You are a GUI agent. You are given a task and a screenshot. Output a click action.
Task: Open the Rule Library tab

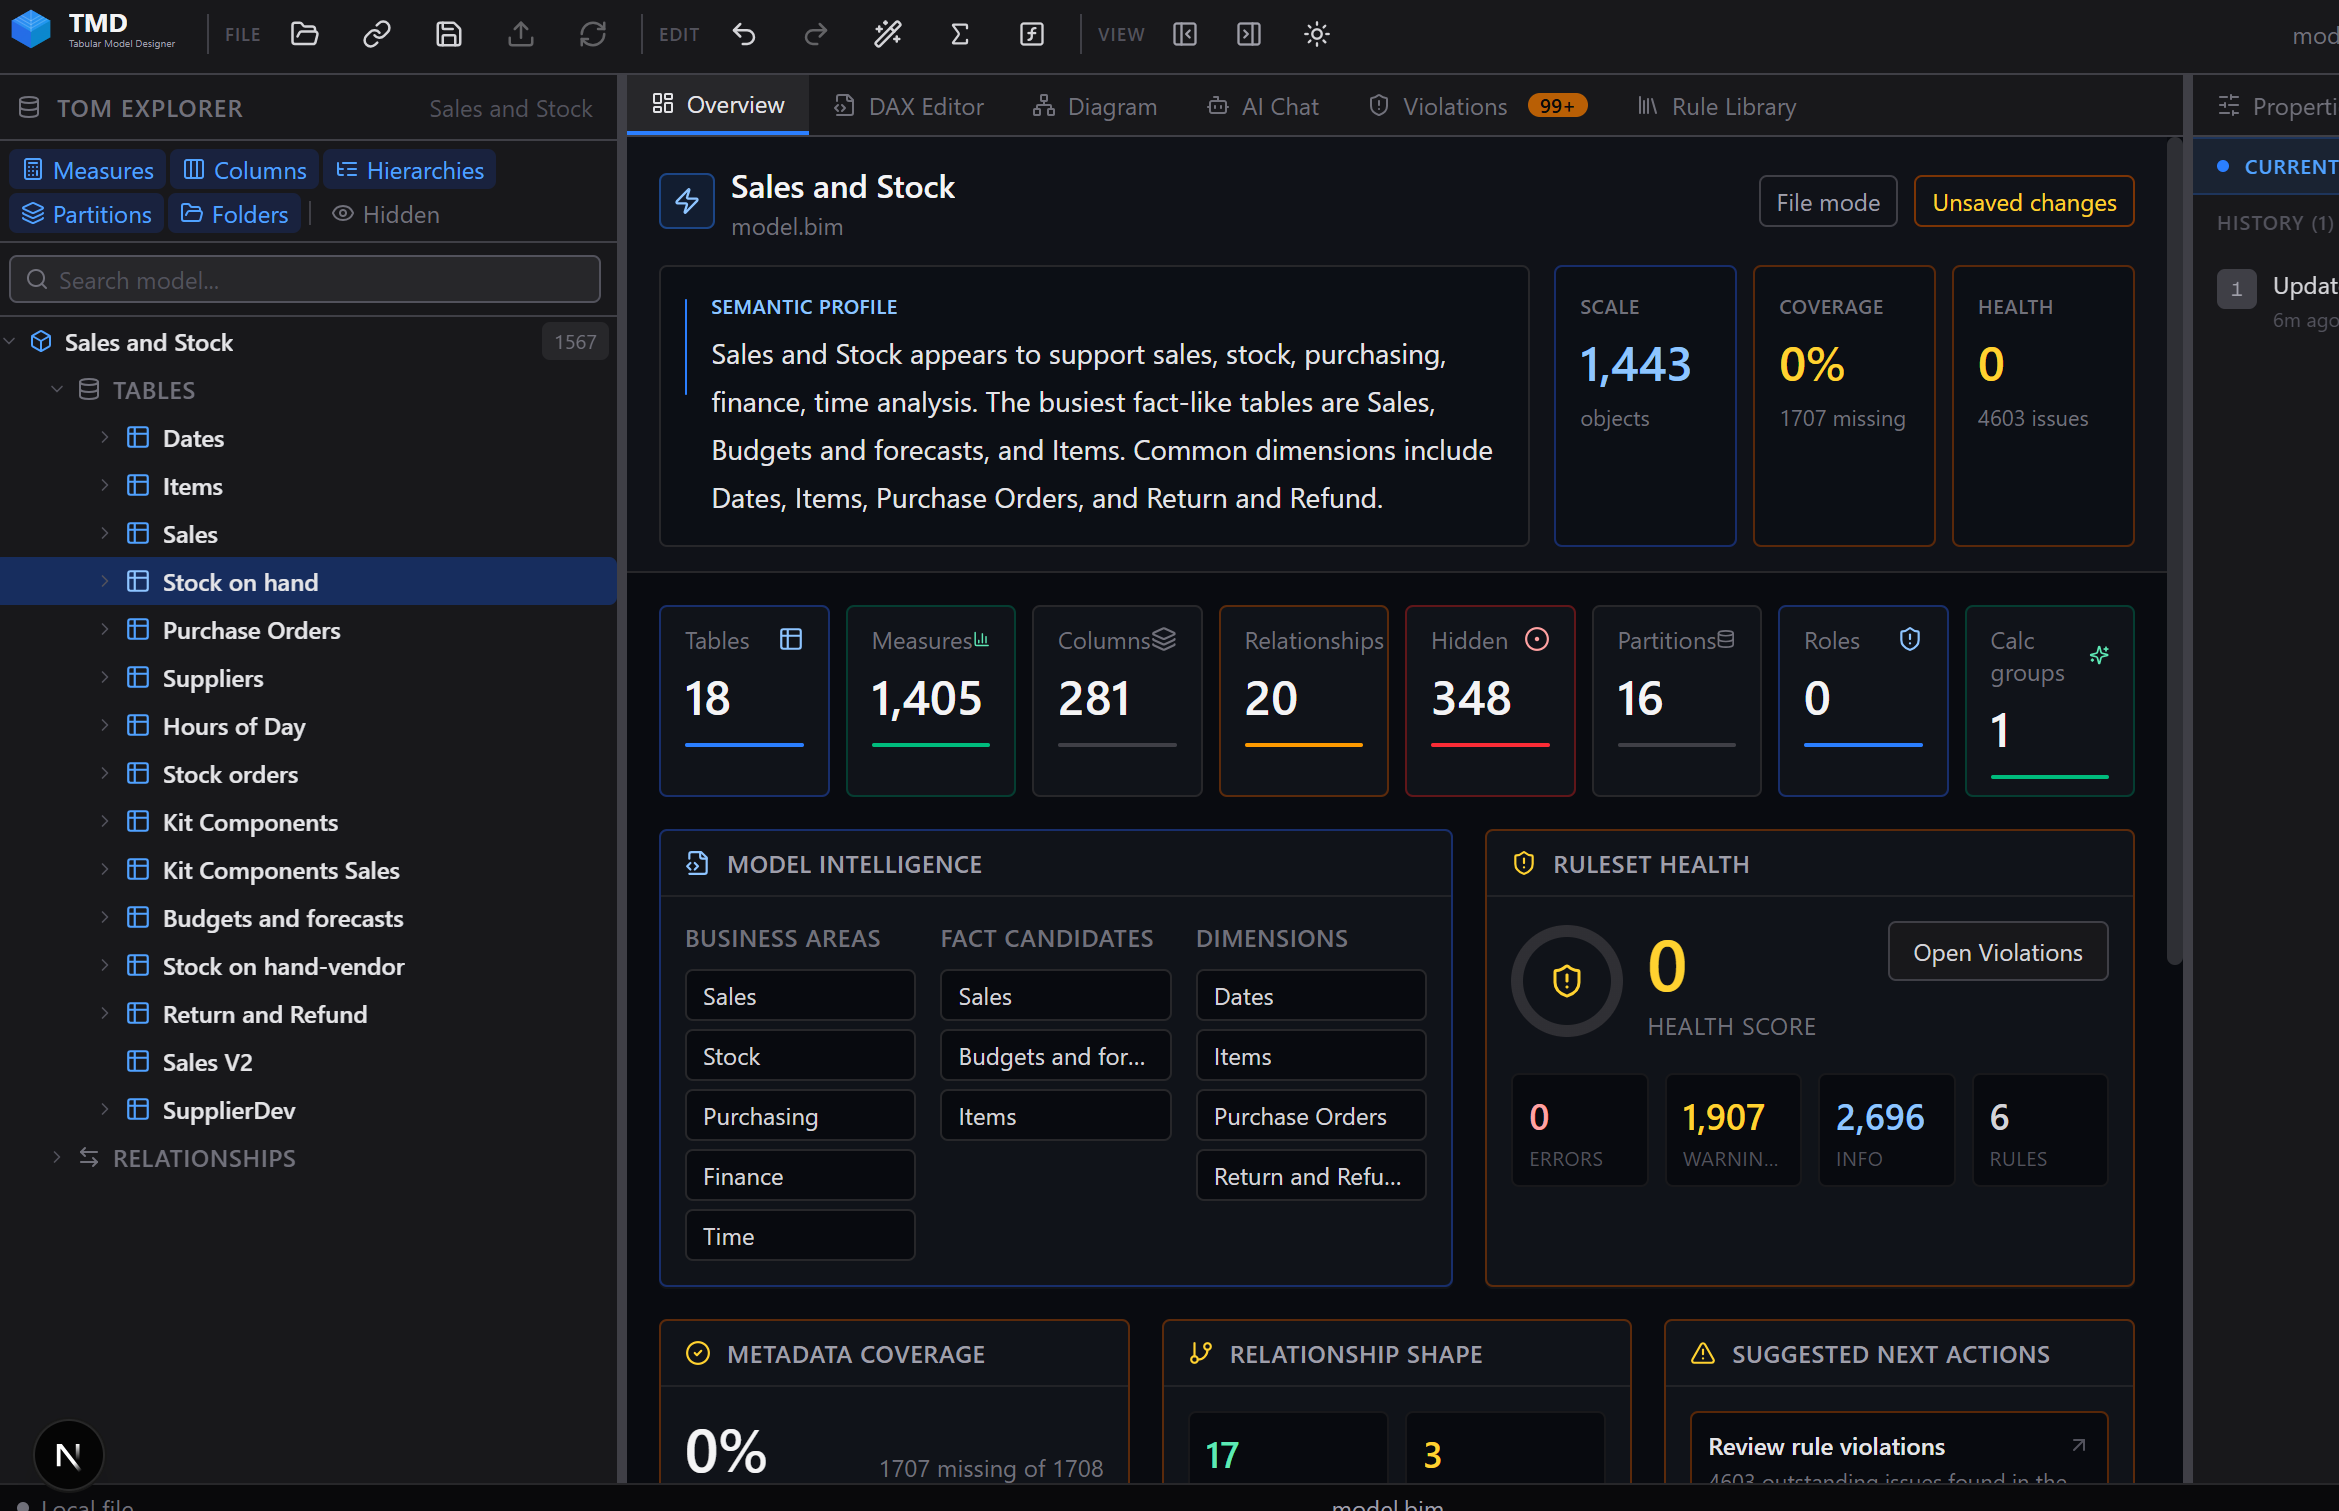point(1717,106)
